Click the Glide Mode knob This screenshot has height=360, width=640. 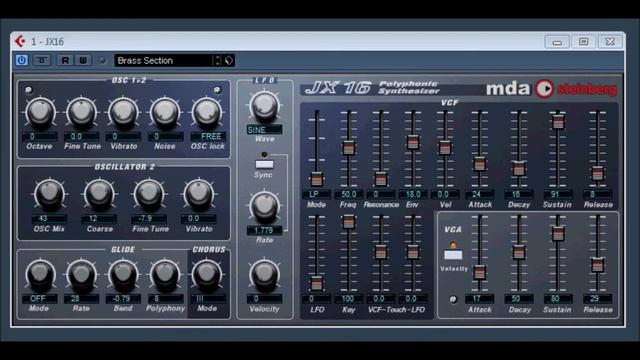pos(40,275)
